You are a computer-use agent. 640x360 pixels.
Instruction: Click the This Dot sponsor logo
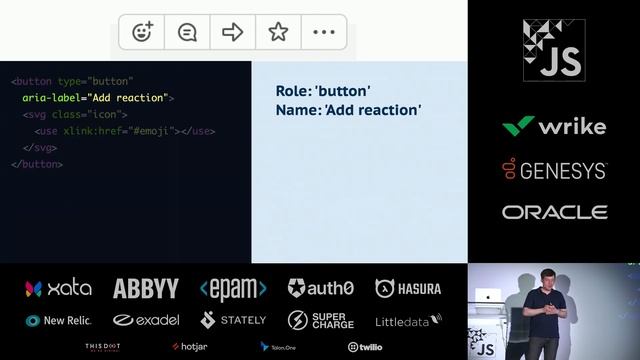[102, 347]
